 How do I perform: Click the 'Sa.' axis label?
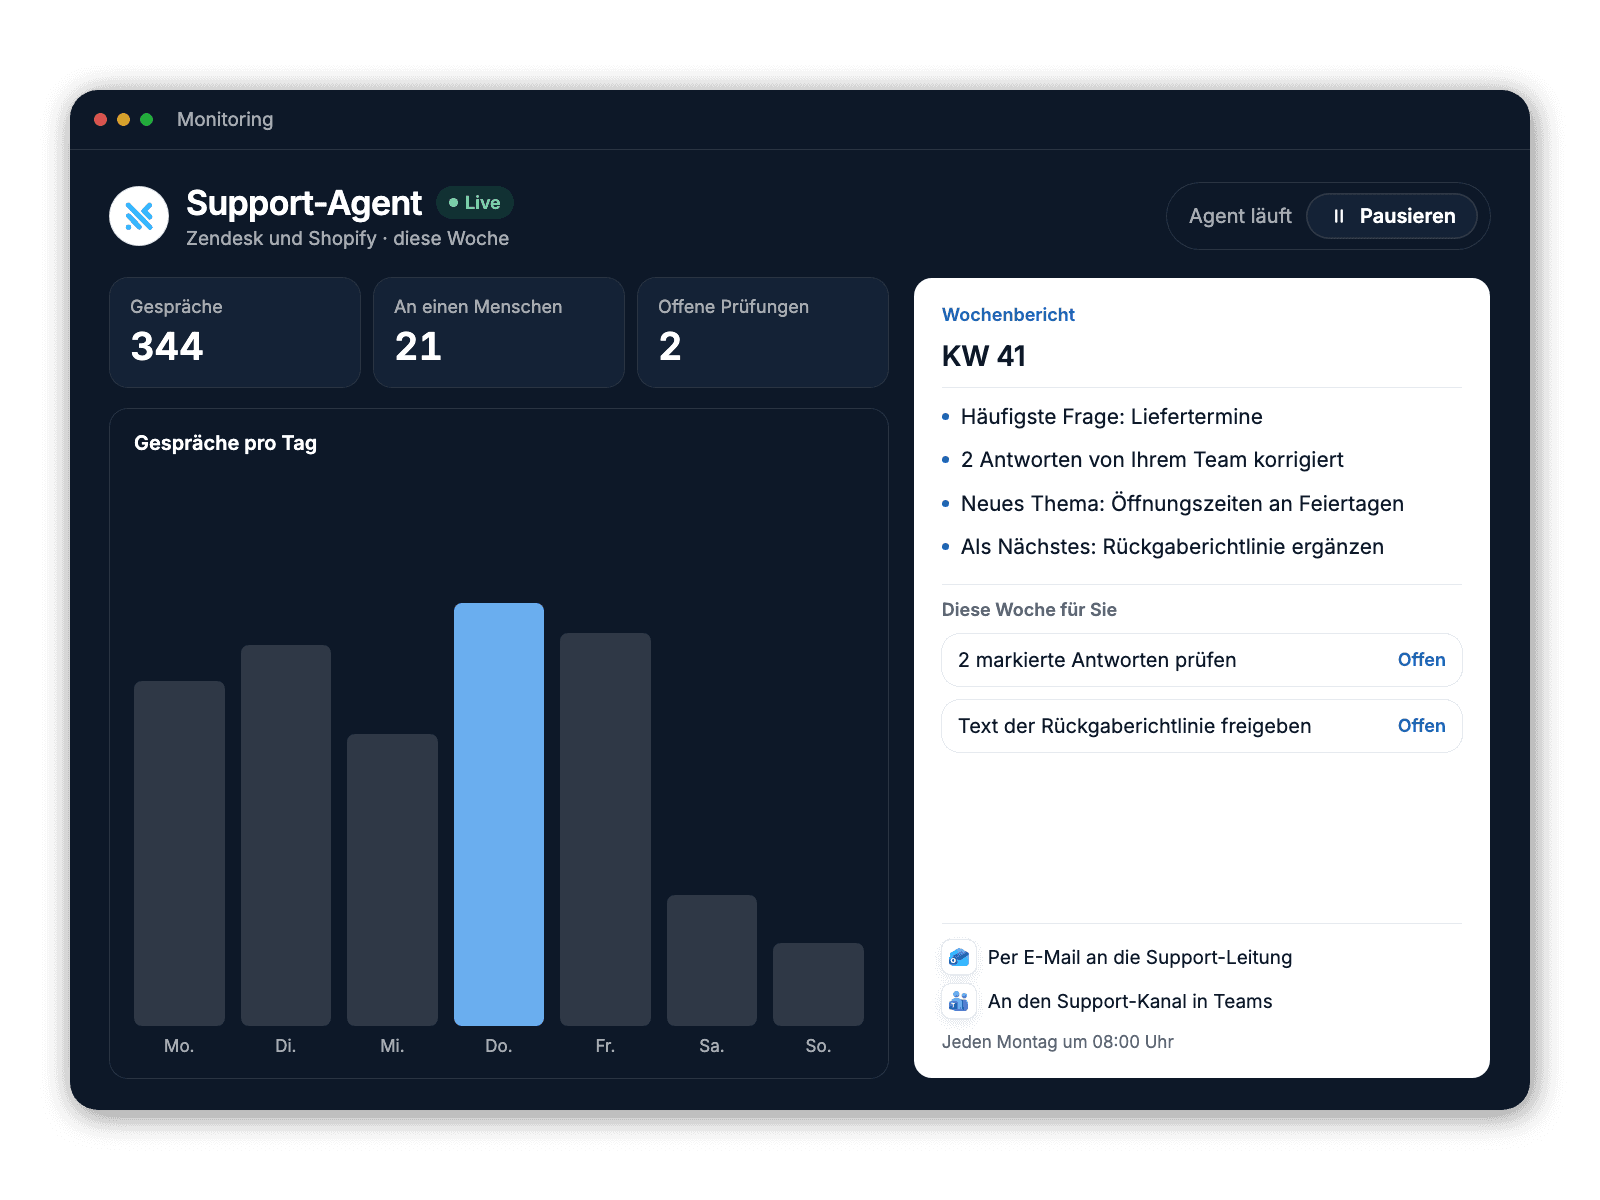pyautogui.click(x=712, y=1046)
